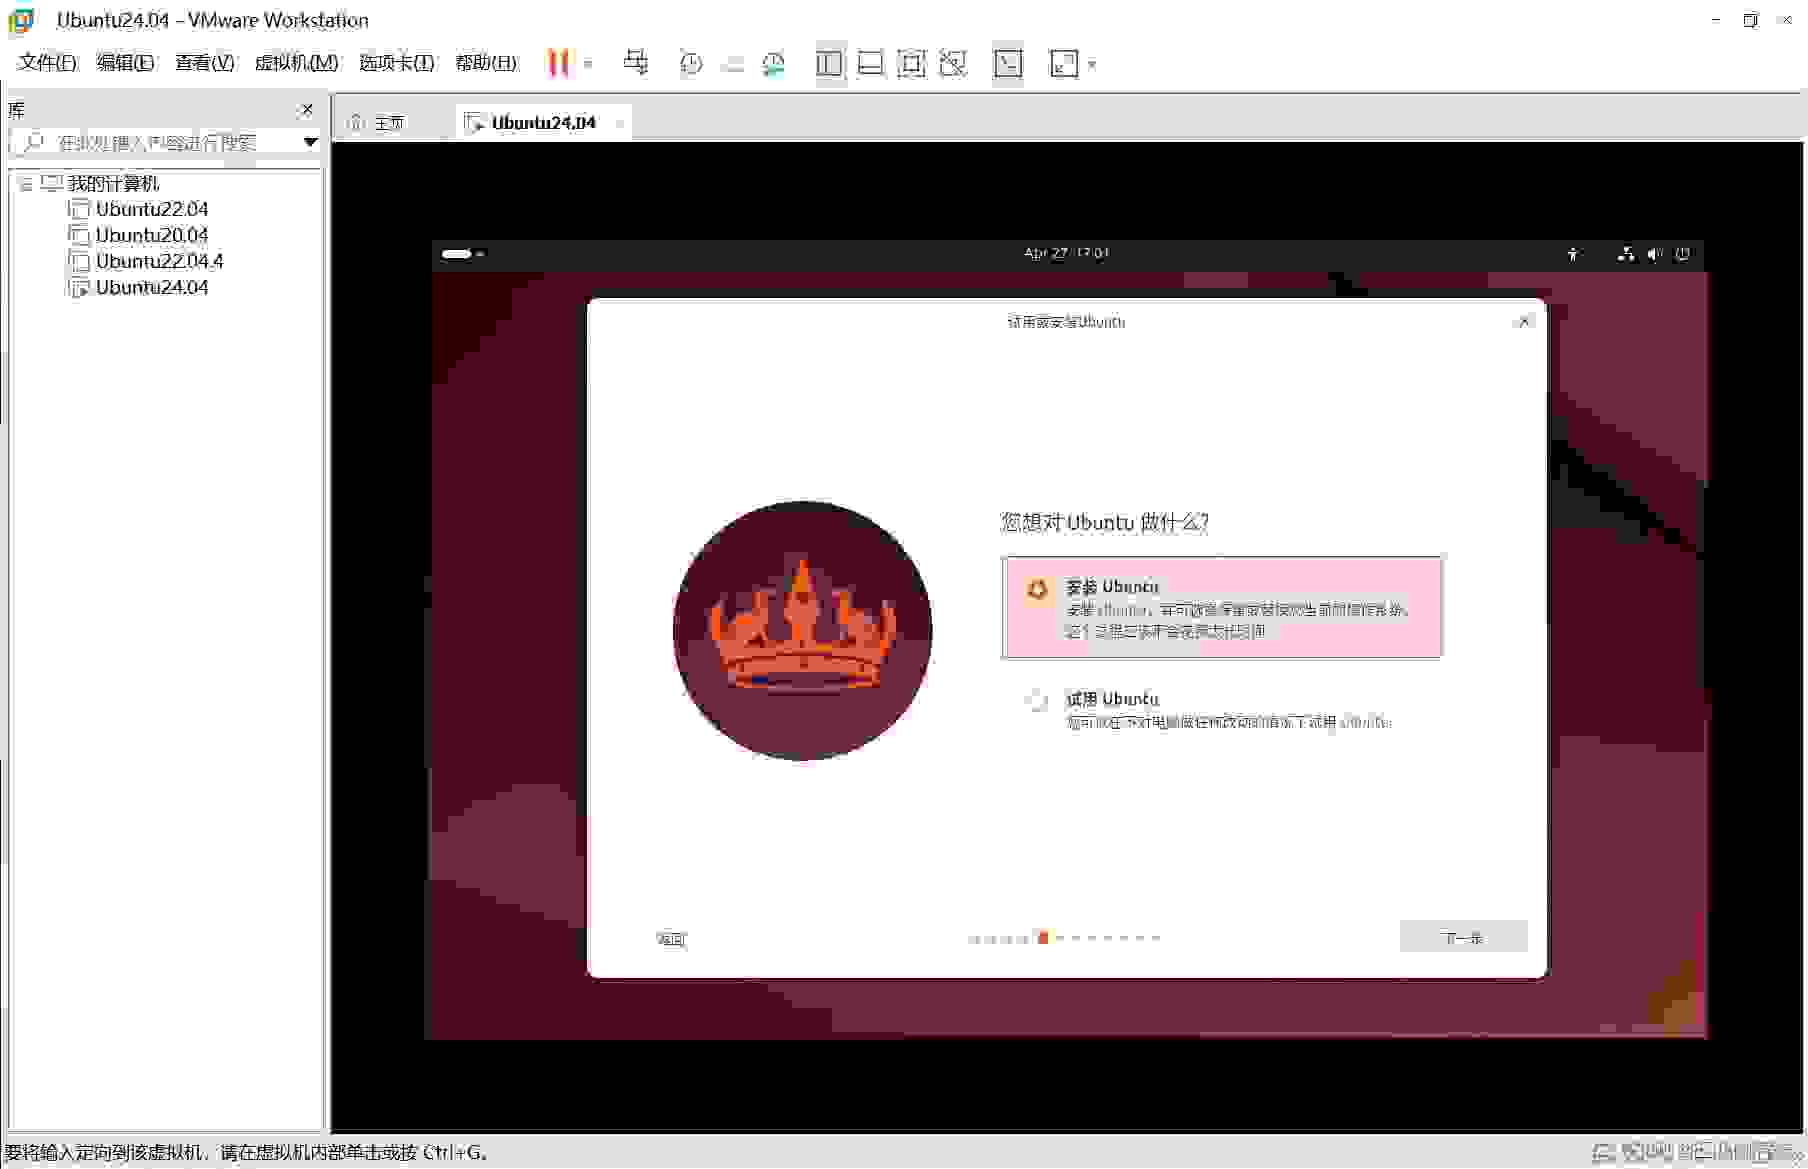Collapse the 我的计算机 tree node
1808x1169 pixels.
pos(25,184)
